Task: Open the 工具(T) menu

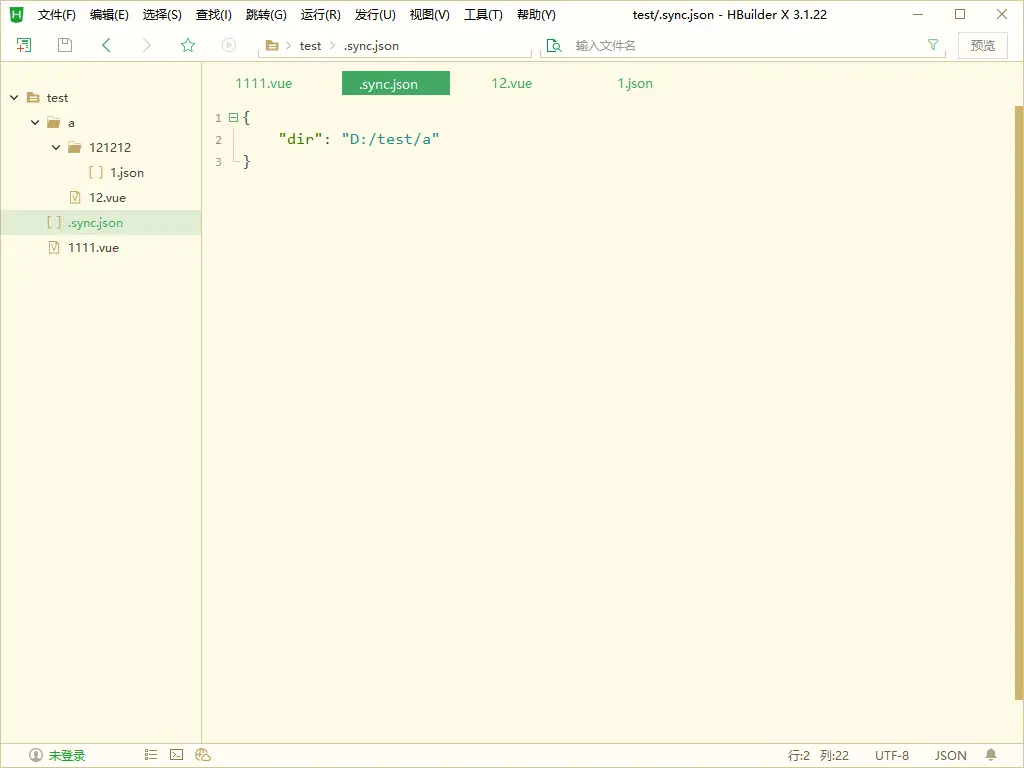Action: click(x=483, y=14)
